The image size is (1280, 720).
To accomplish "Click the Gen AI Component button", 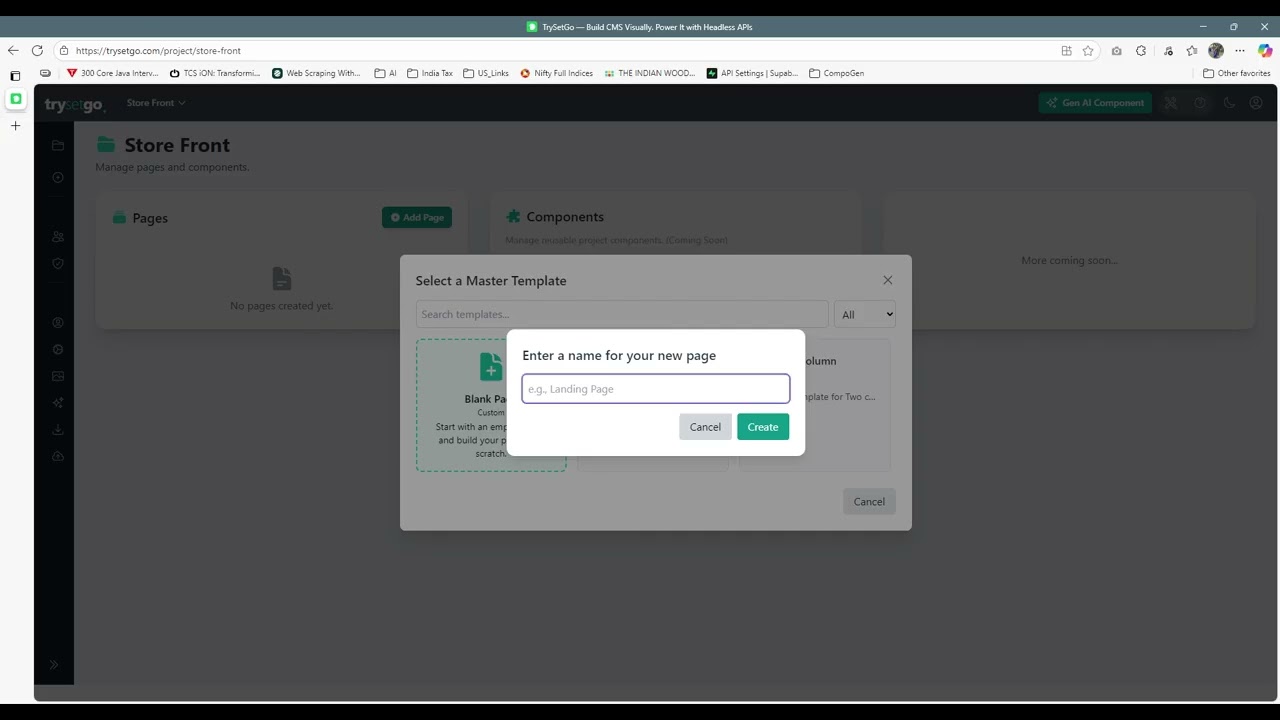I will point(1095,103).
